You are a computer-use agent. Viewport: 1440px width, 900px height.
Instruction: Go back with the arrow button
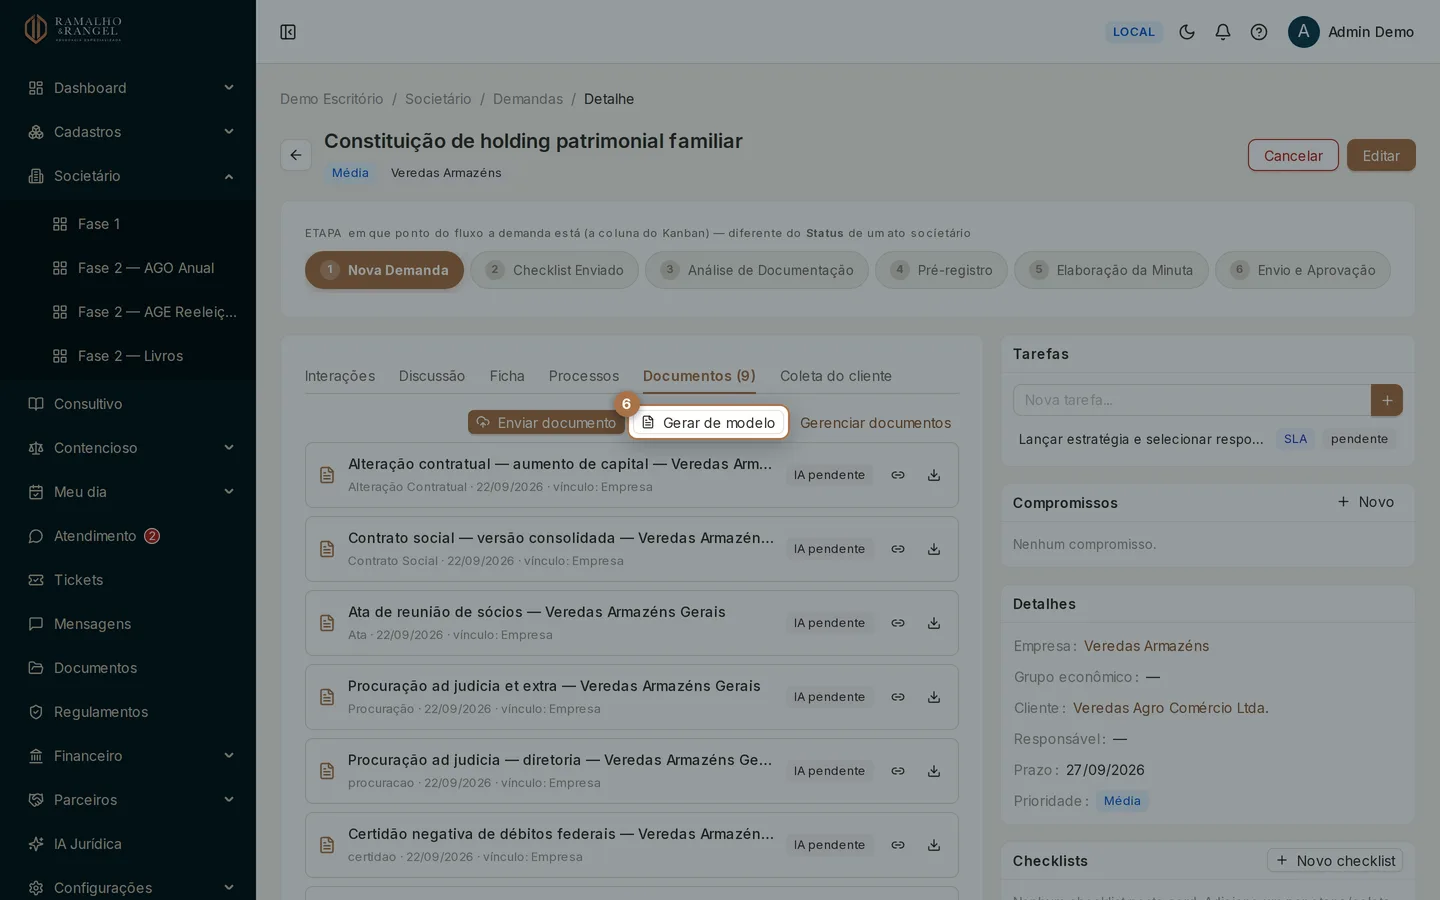296,155
